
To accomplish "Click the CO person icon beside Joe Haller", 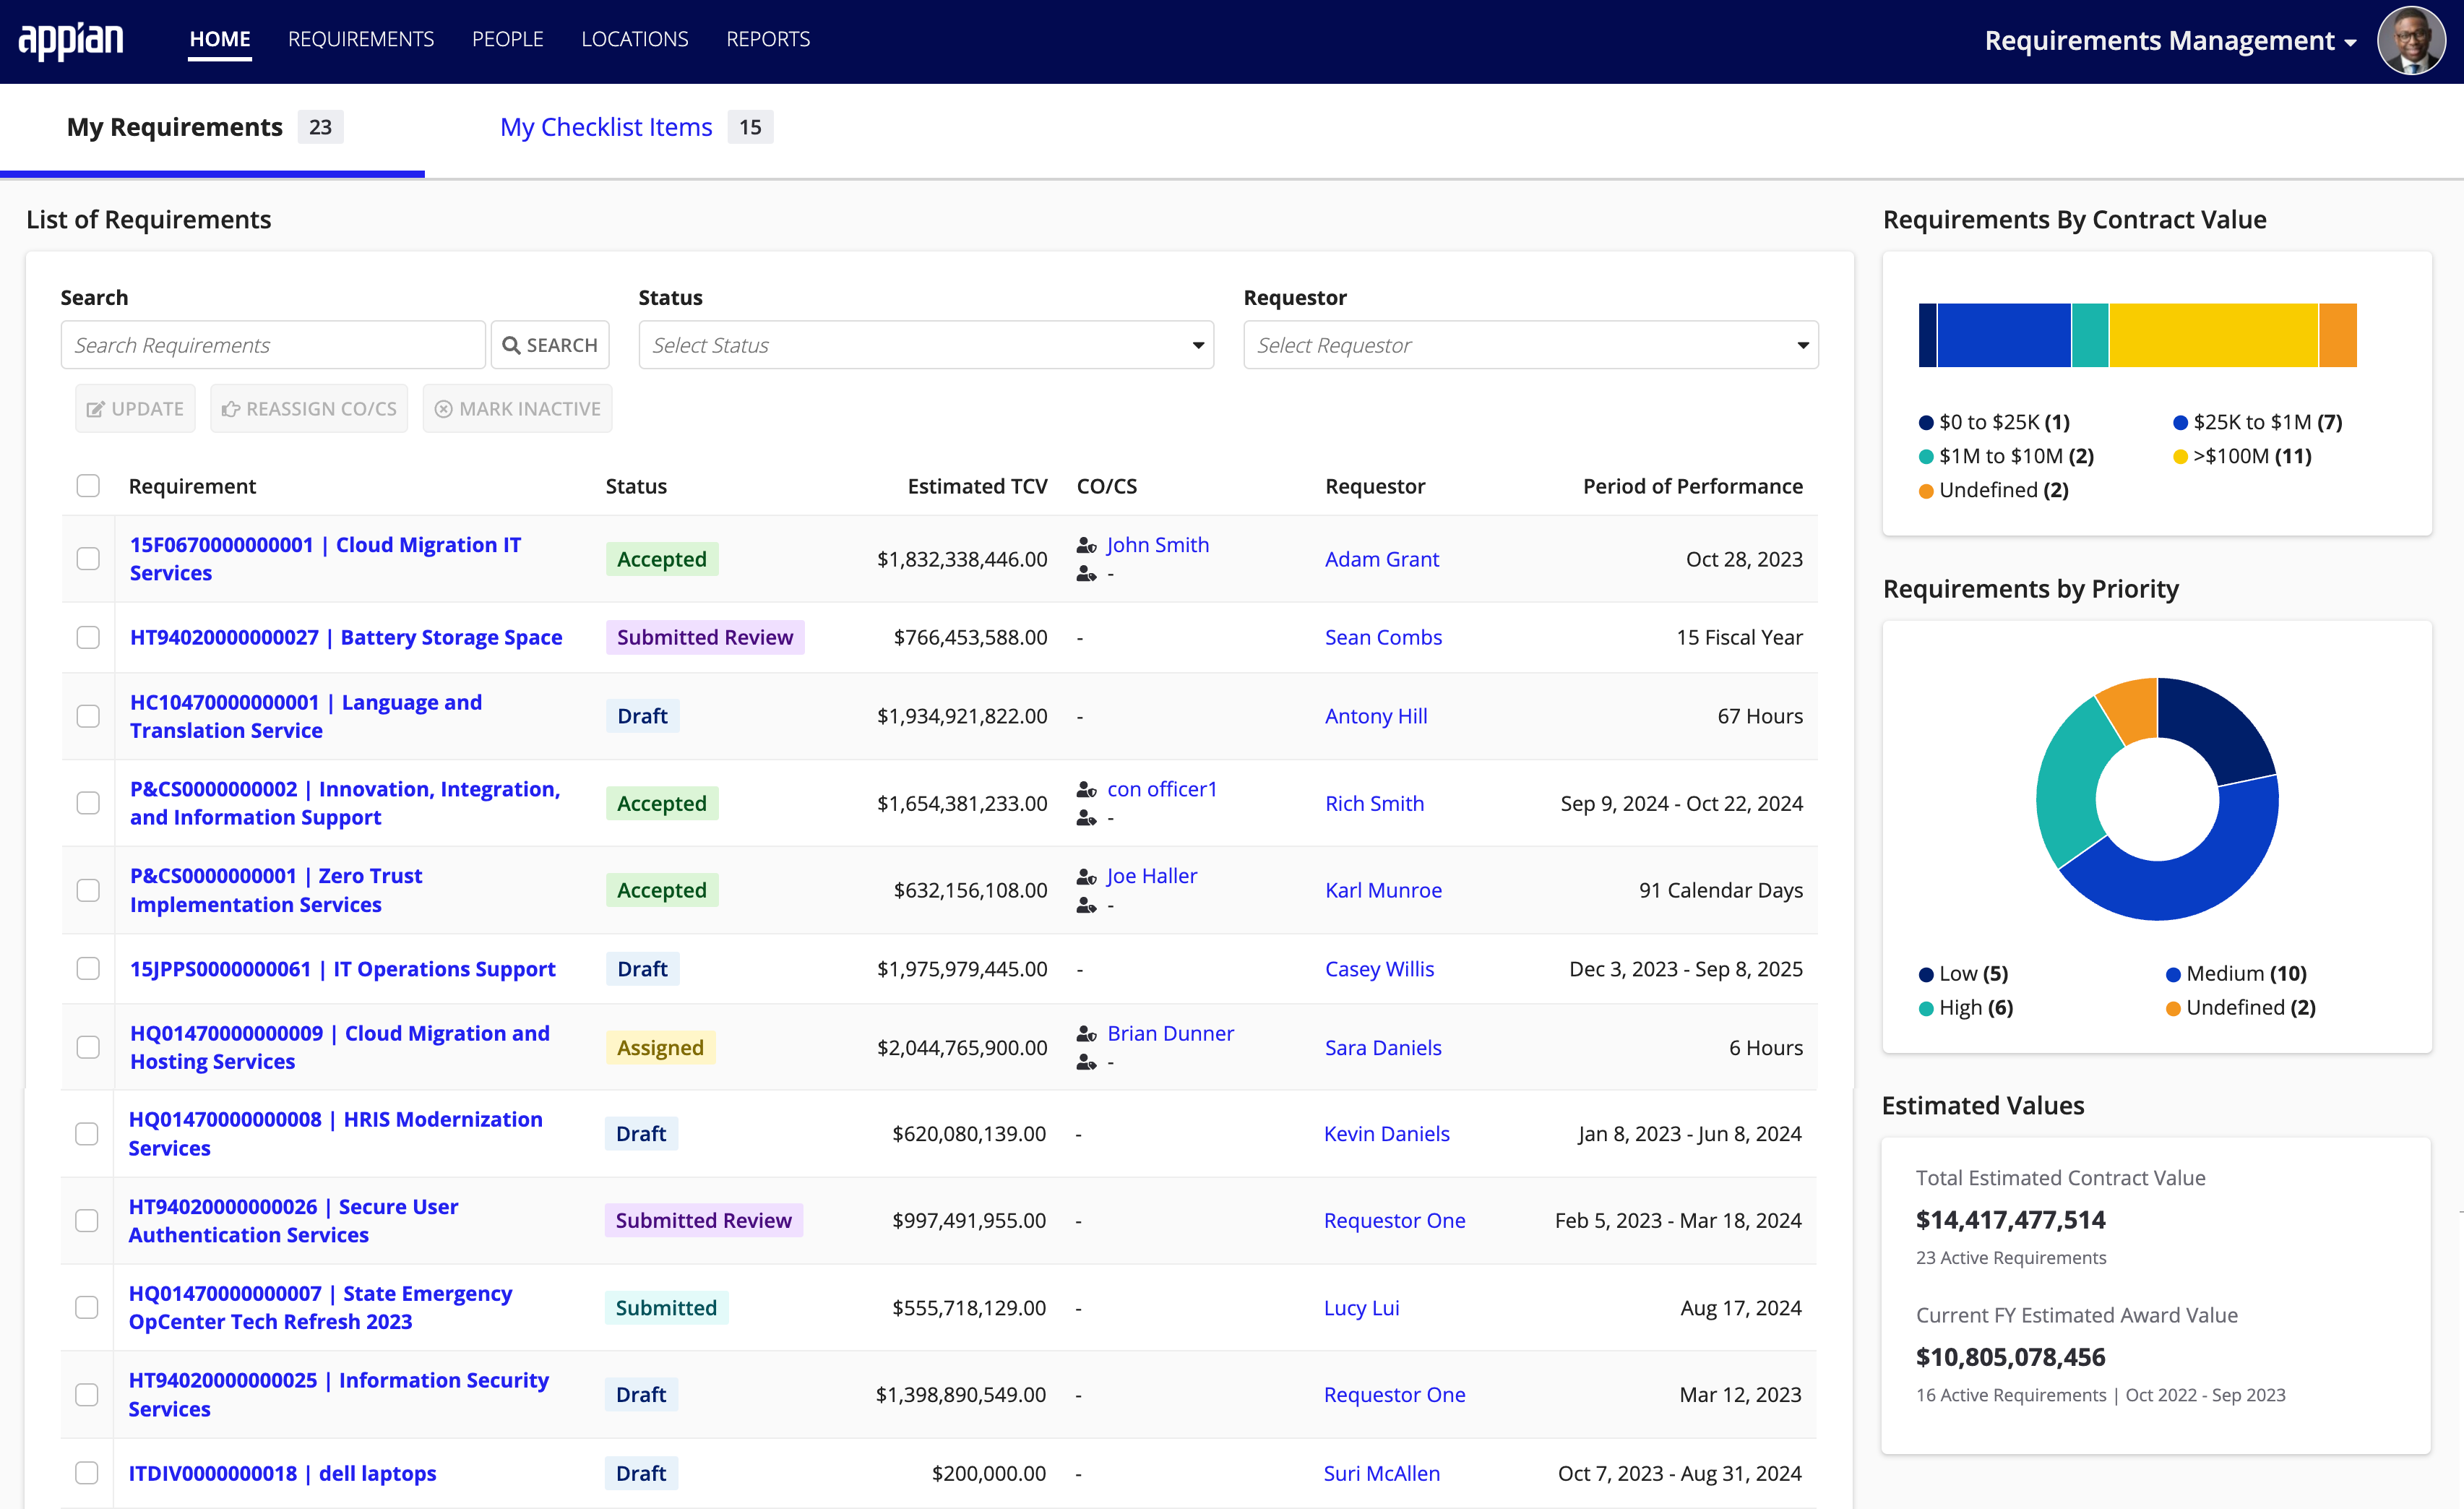I will tap(1086, 876).
